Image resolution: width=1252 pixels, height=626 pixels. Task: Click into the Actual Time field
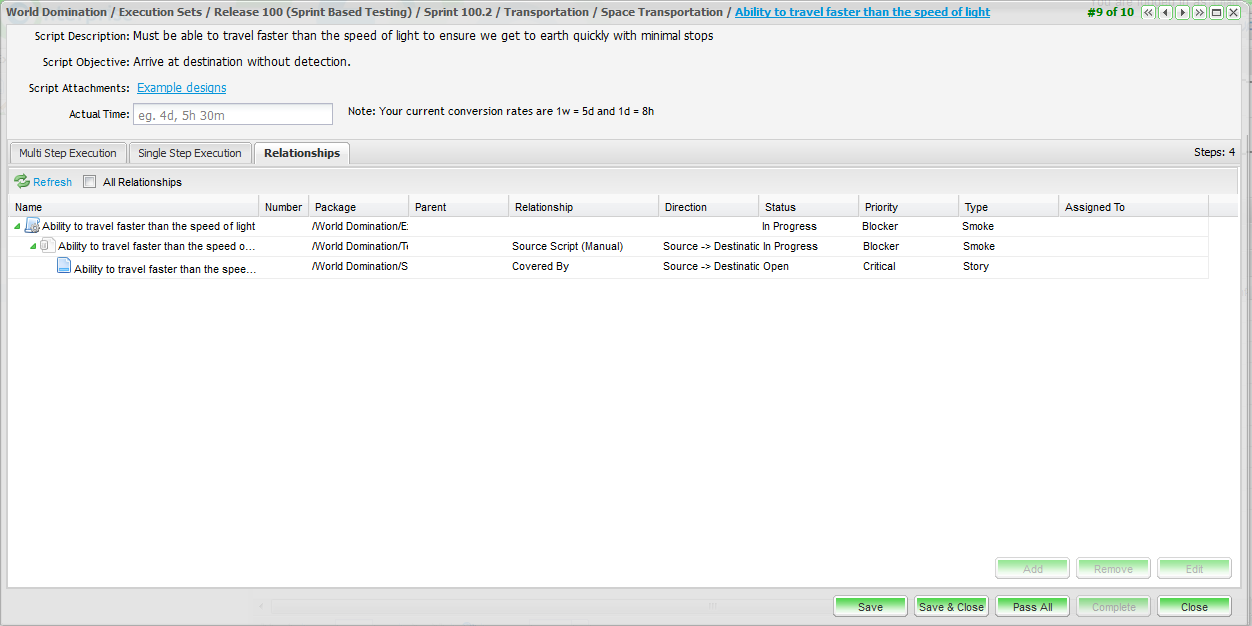coord(233,114)
